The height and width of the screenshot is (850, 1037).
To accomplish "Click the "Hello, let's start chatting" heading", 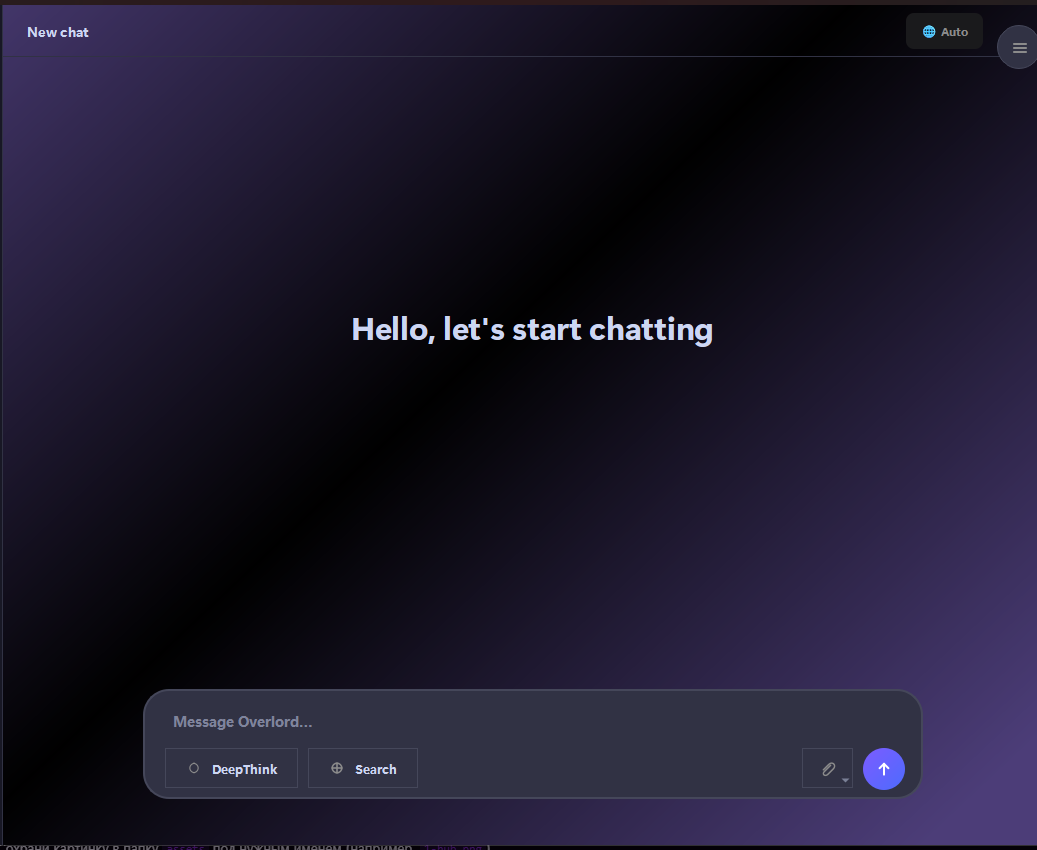I will 532,329.
